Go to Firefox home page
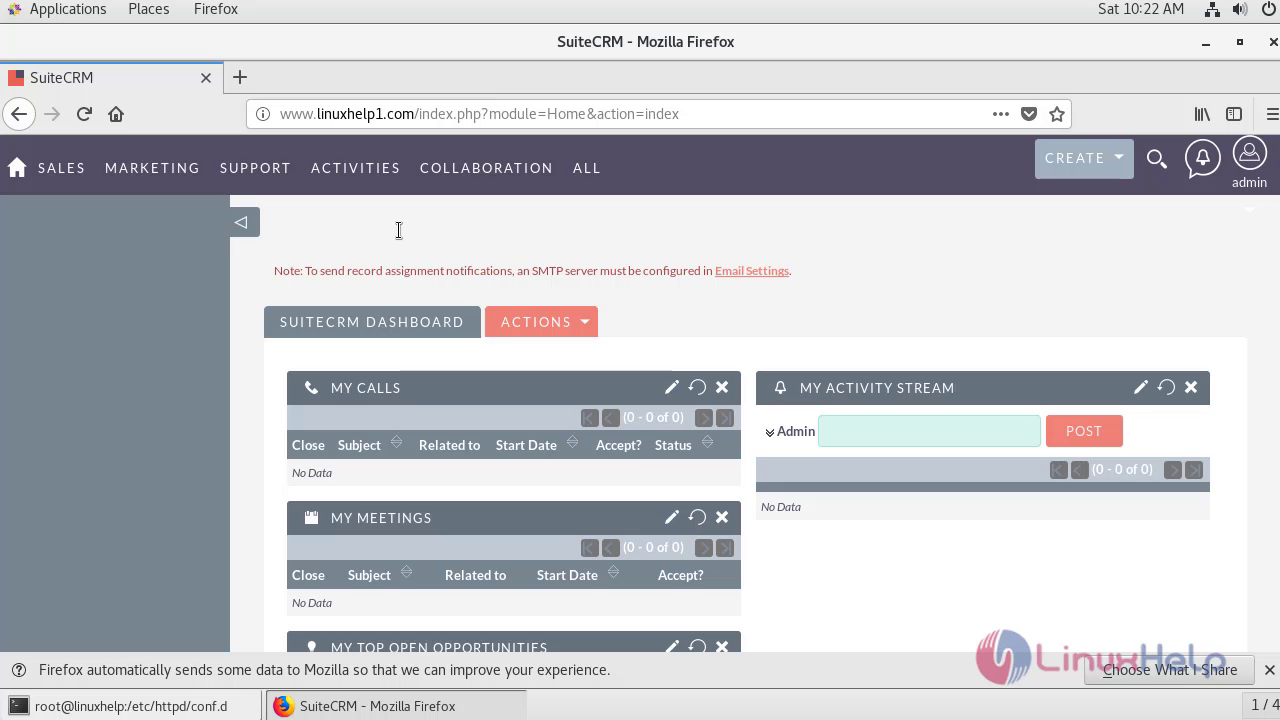The image size is (1280, 720). pos(116,114)
